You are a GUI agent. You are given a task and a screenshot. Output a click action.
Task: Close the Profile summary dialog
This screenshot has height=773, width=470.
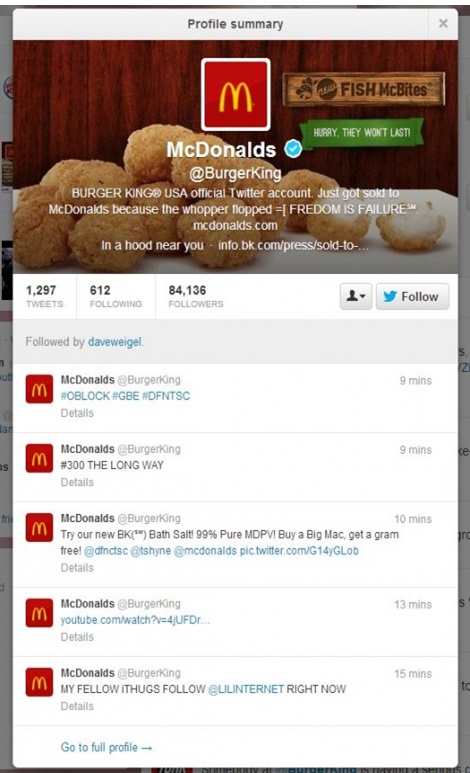[443, 23]
